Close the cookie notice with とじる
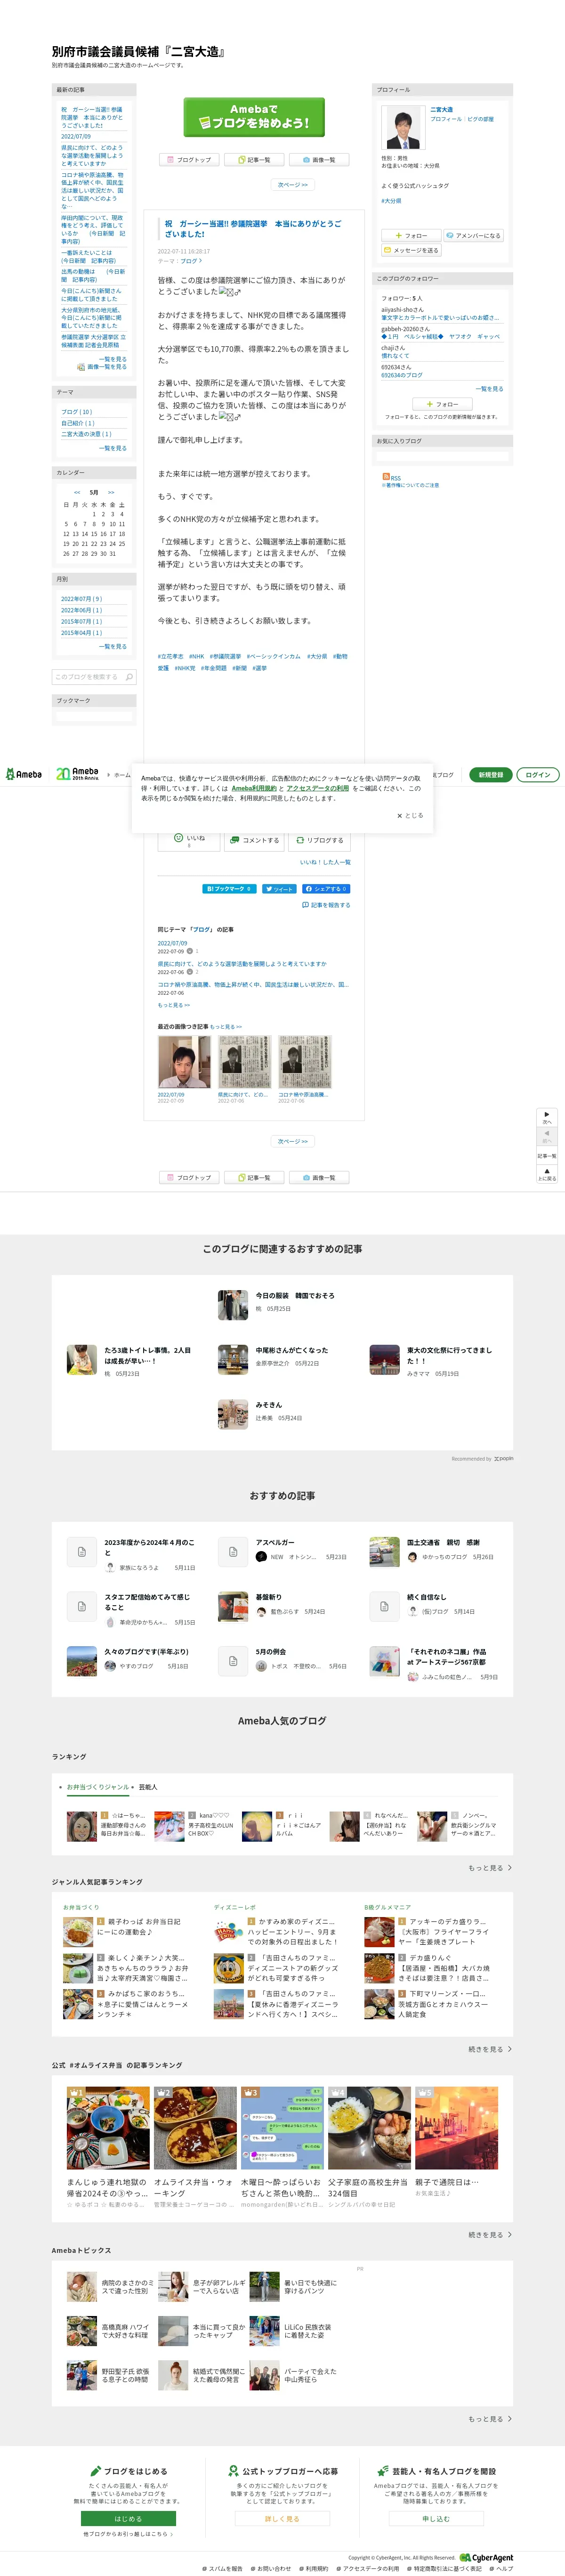565x2576 pixels. 410,815
